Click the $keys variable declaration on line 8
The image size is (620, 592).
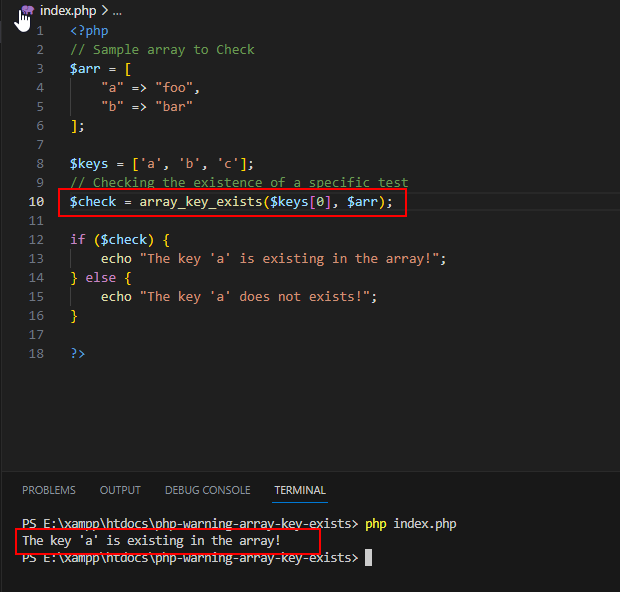coord(89,164)
